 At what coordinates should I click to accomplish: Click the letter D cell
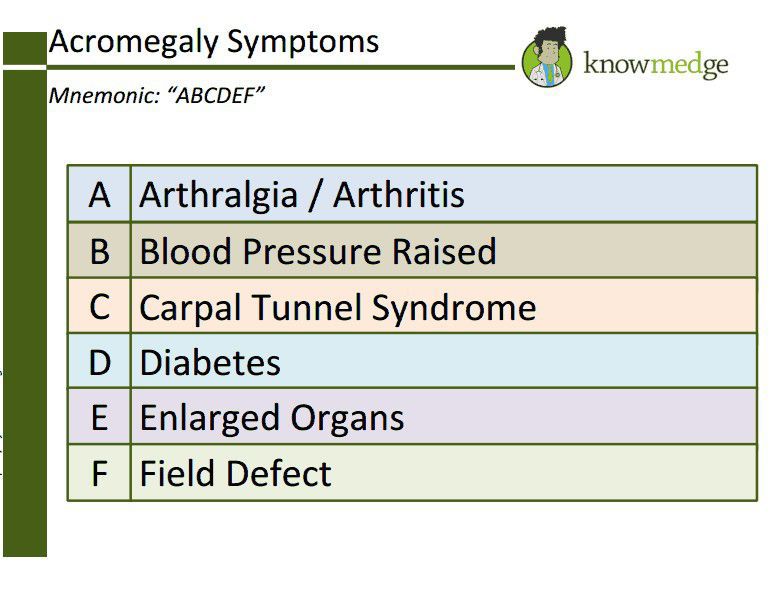point(99,362)
